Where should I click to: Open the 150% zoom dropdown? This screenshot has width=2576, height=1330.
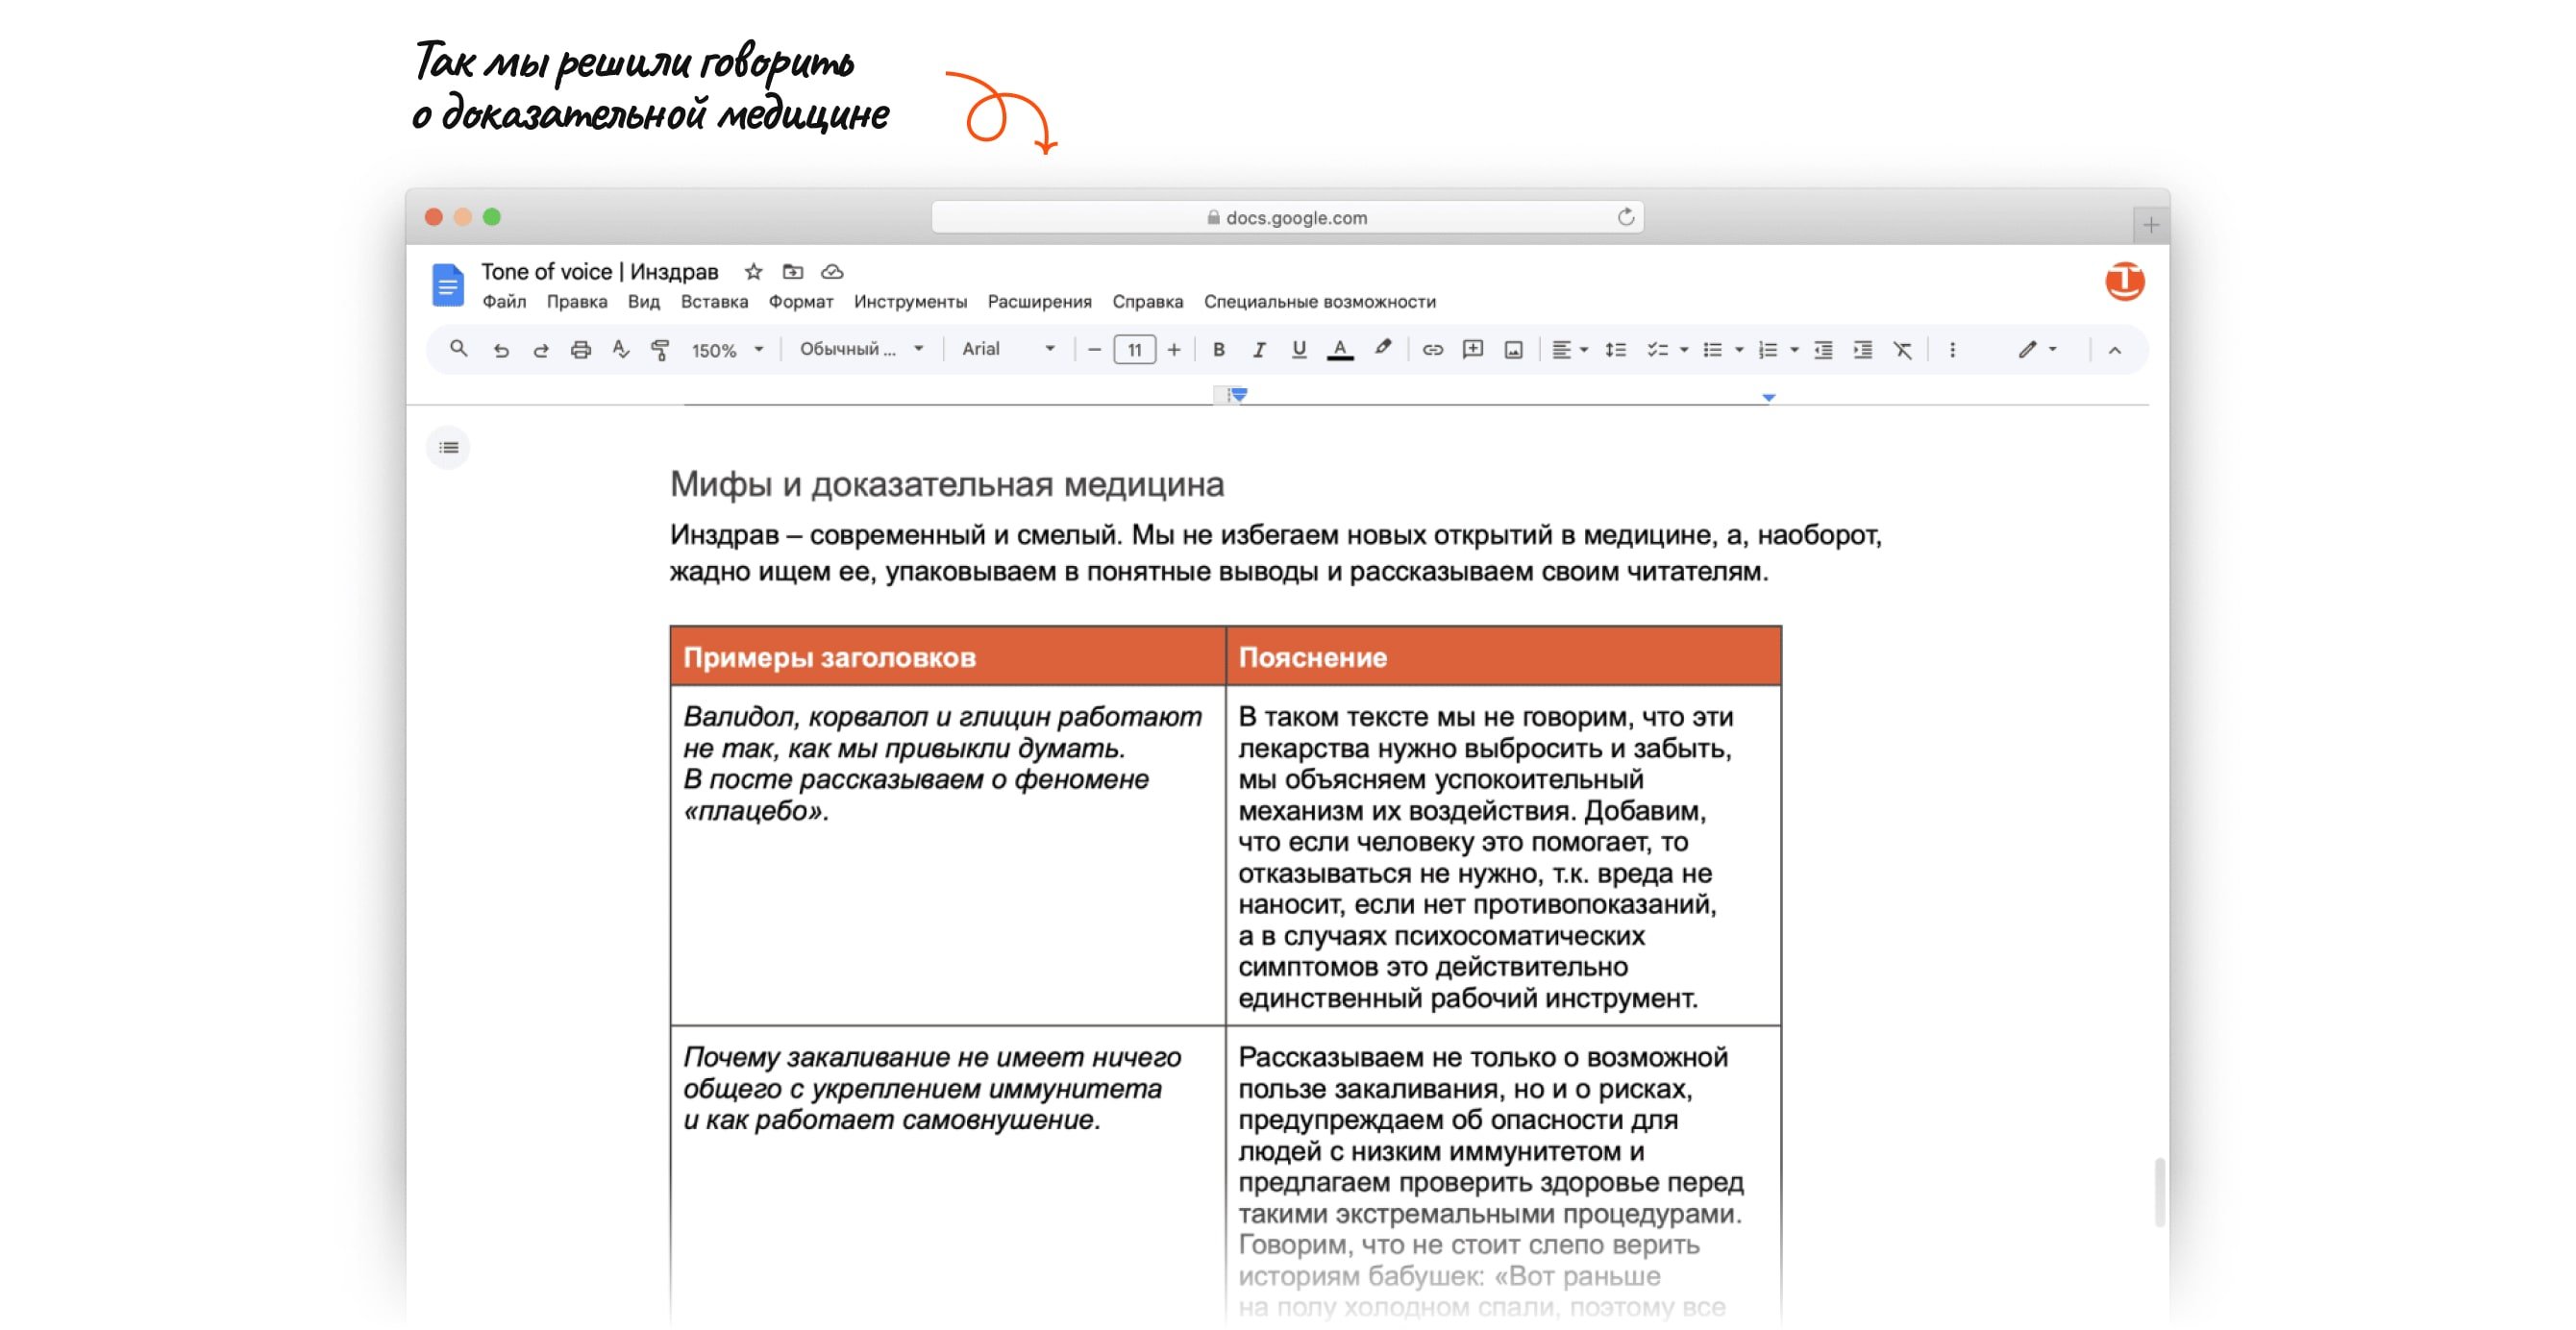(727, 350)
